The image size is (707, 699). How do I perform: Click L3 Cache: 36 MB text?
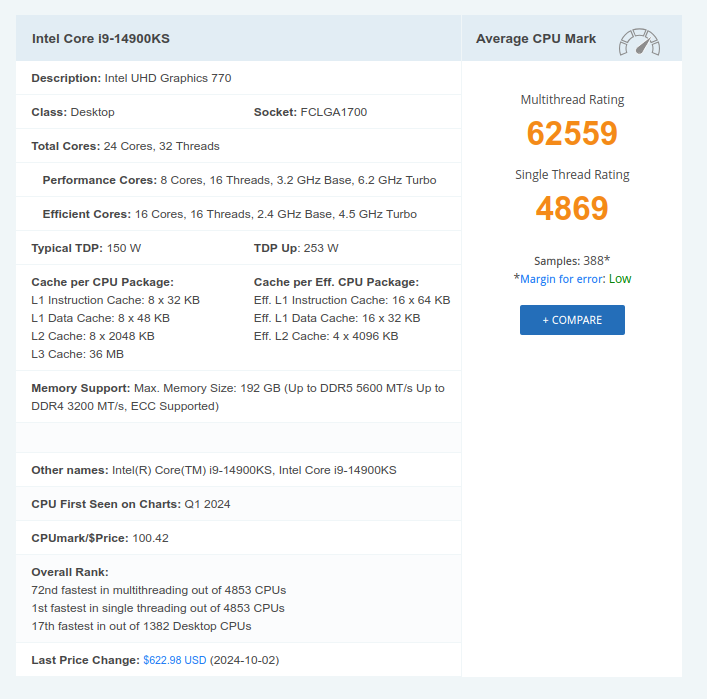[x=78, y=354]
